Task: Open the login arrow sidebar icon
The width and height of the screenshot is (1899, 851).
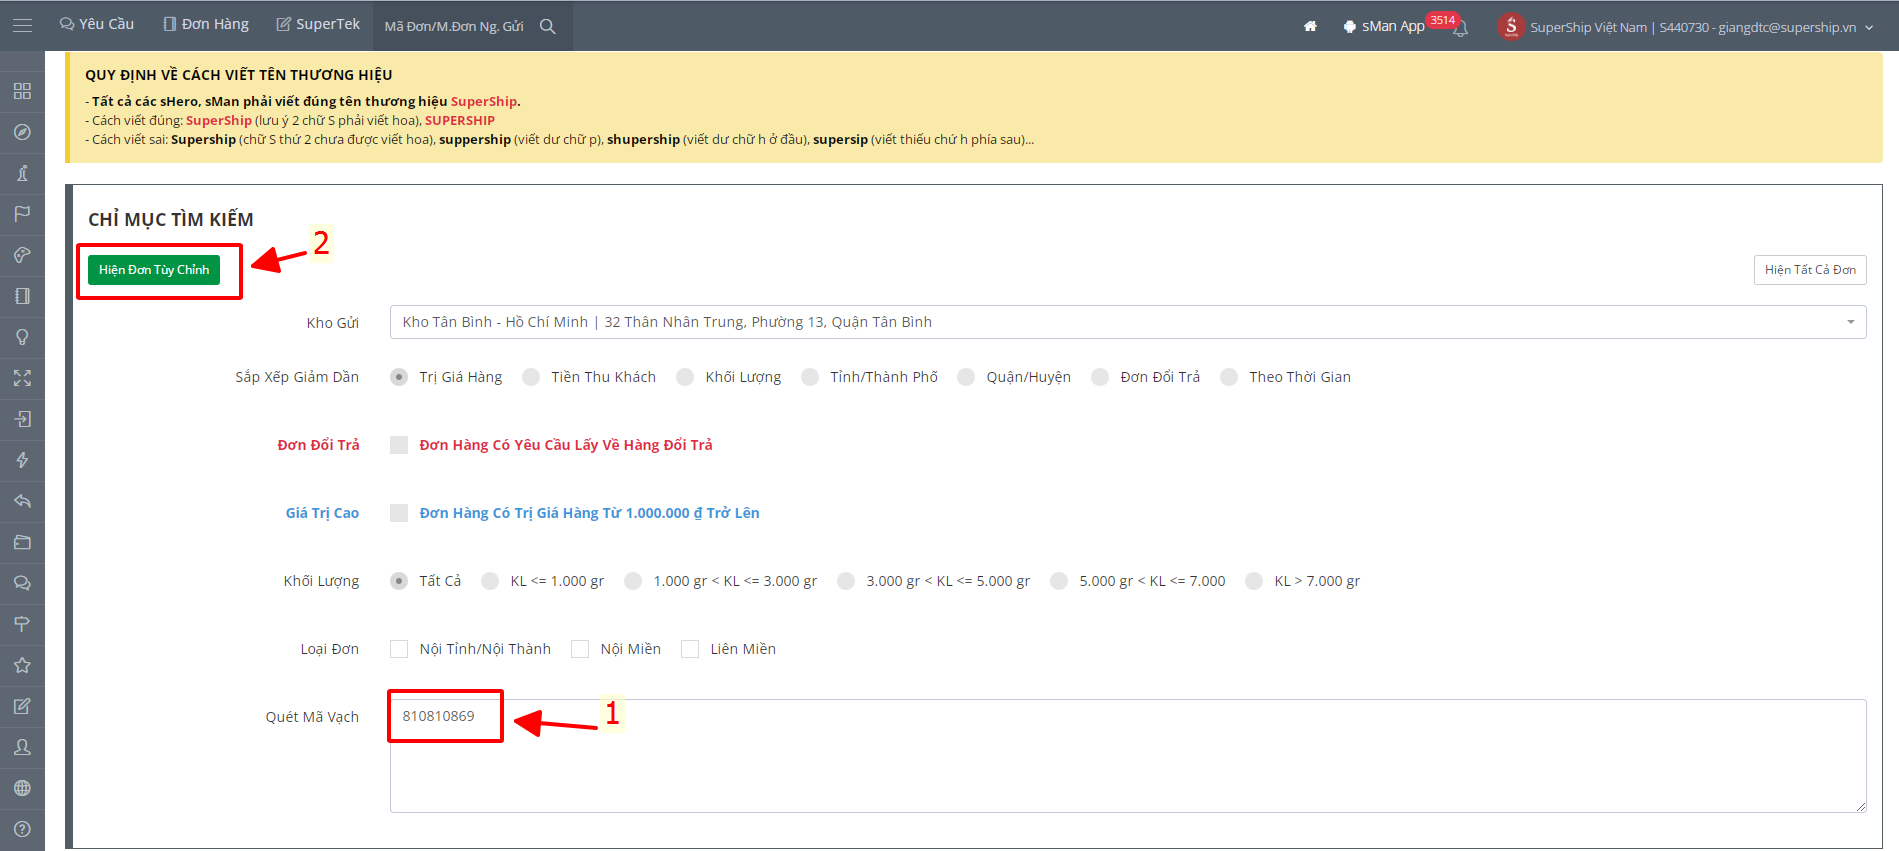Action: coord(22,419)
